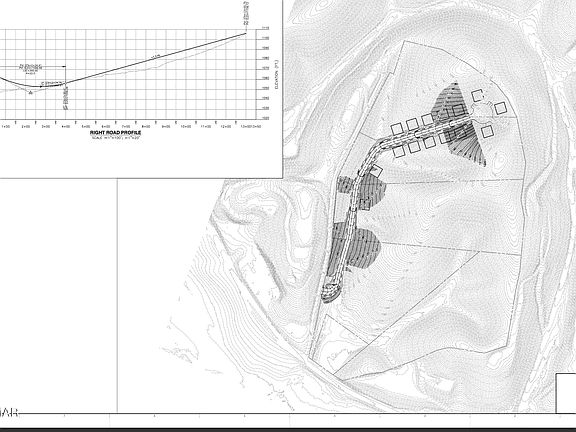
Task: Select the scale note under the profile title
Action: [115, 138]
